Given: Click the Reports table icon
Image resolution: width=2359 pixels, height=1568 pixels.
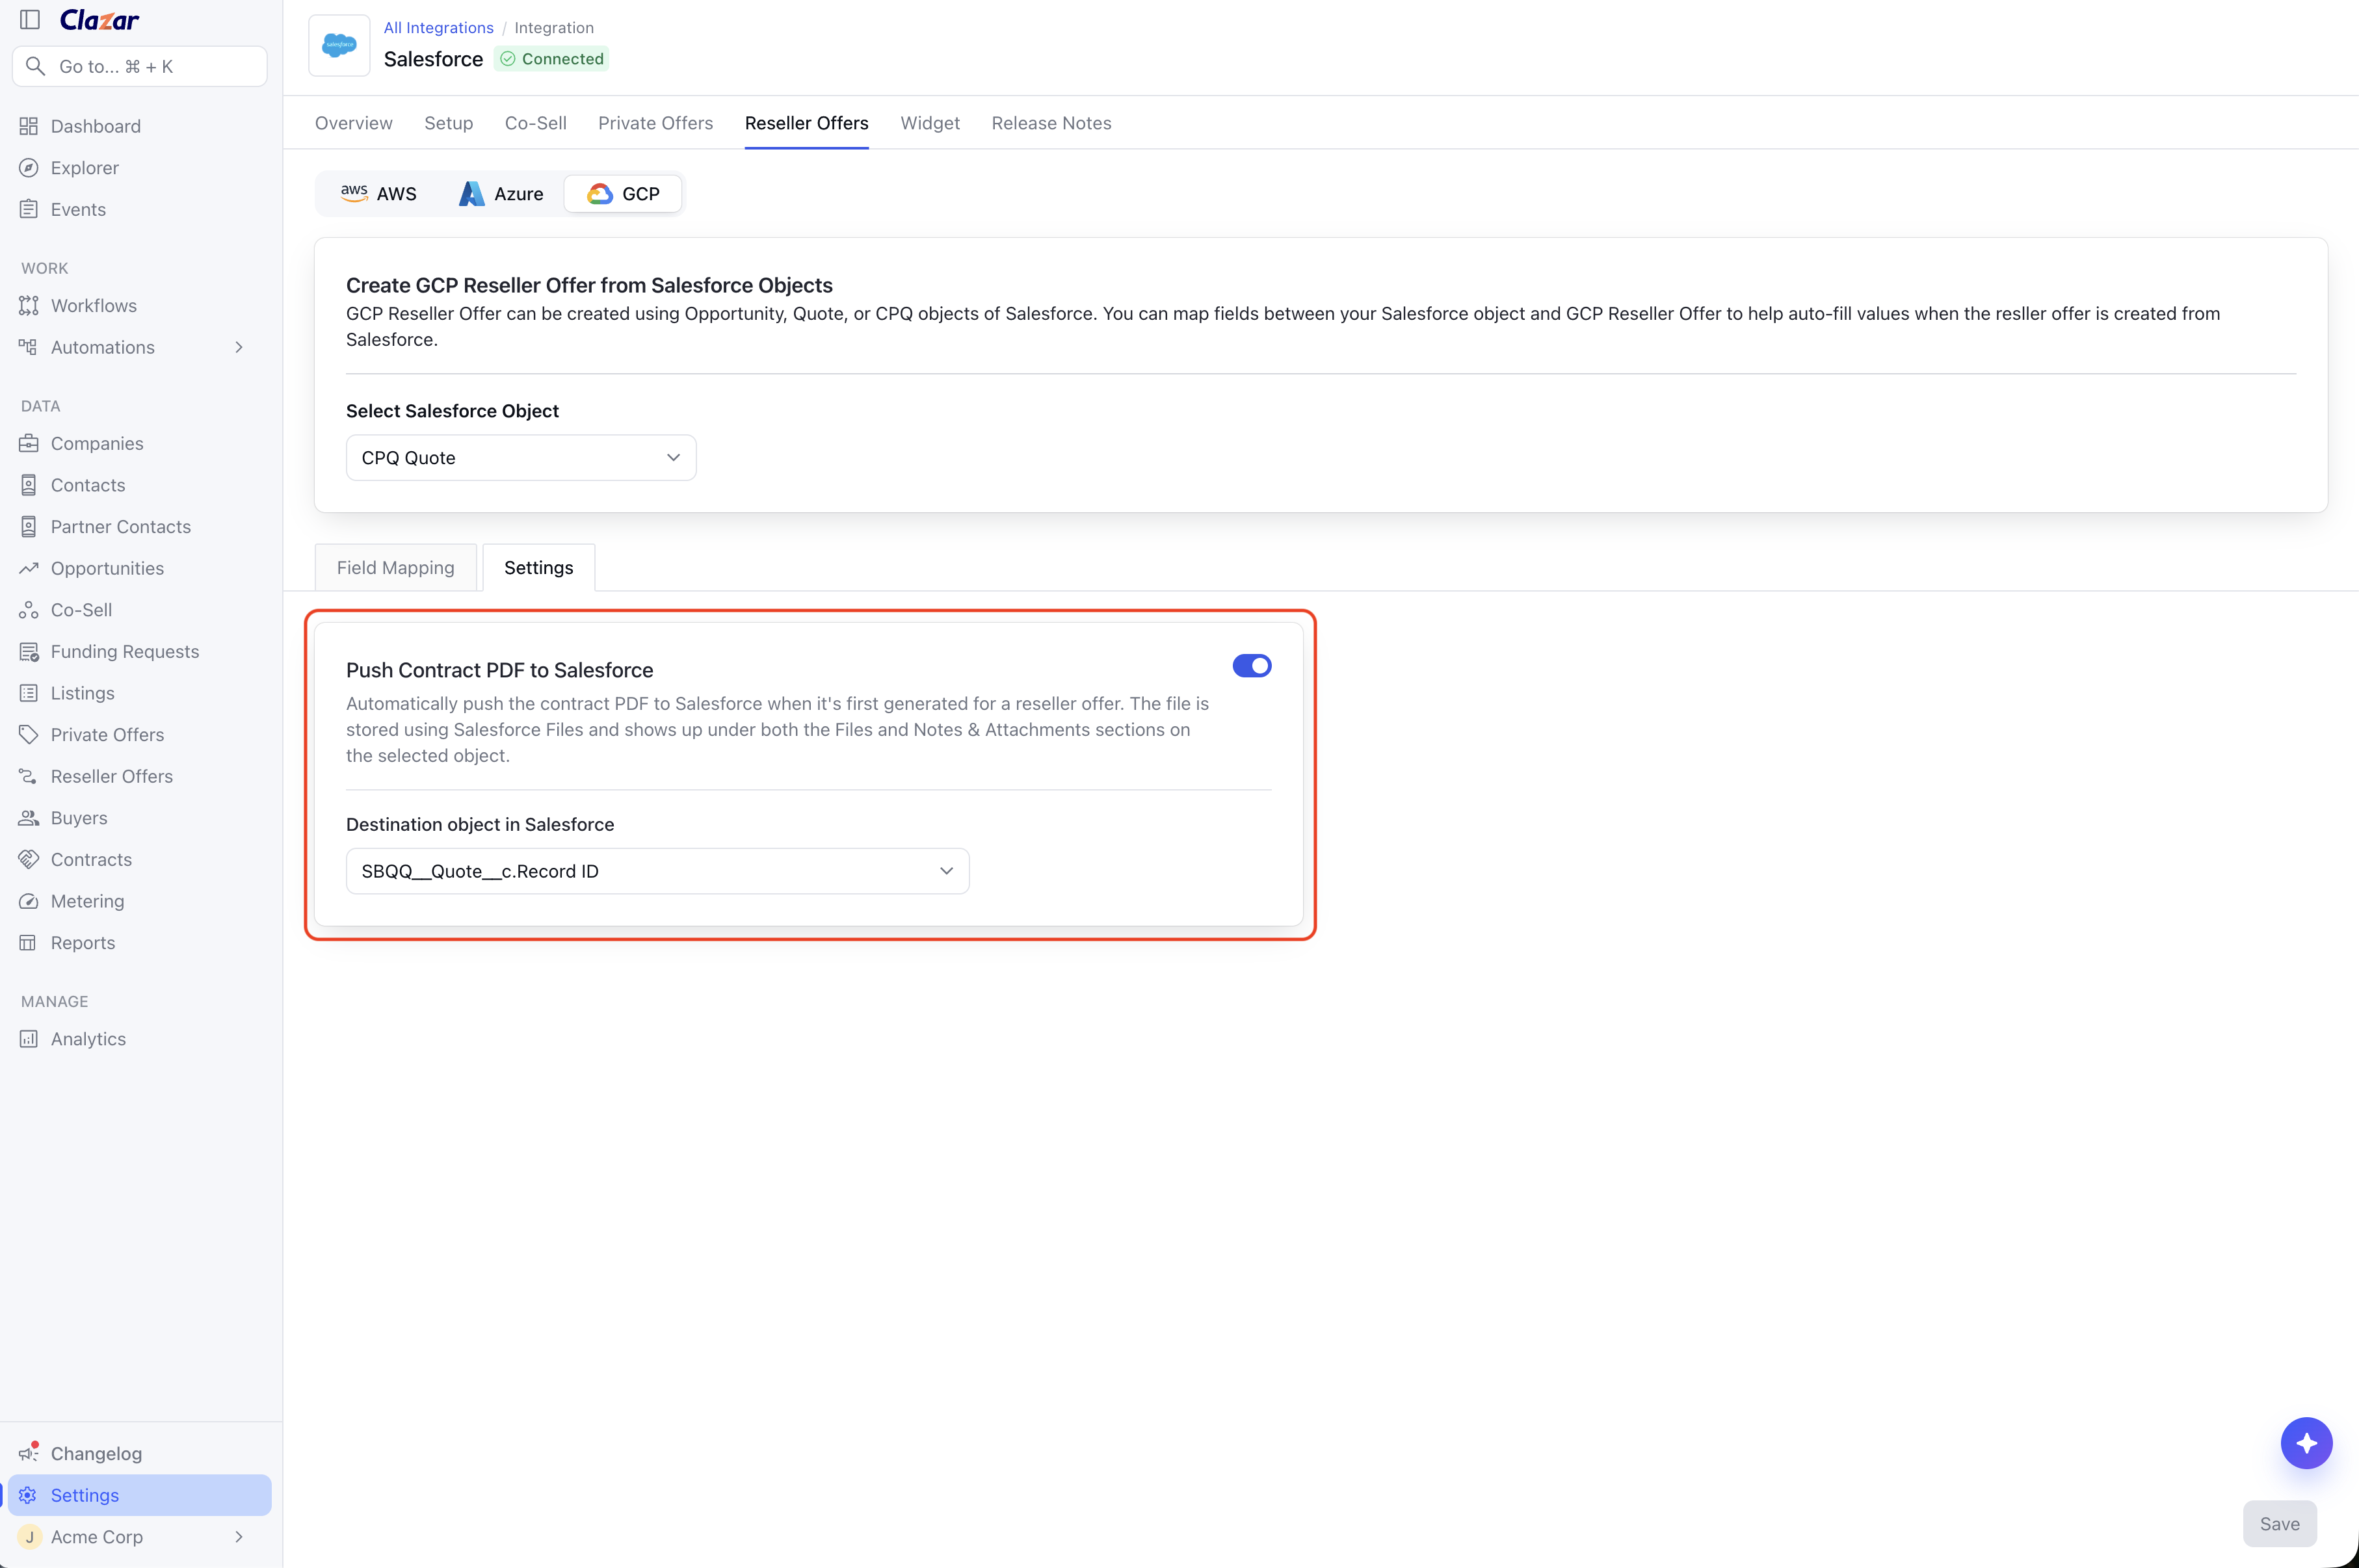Looking at the screenshot, I should 29,943.
